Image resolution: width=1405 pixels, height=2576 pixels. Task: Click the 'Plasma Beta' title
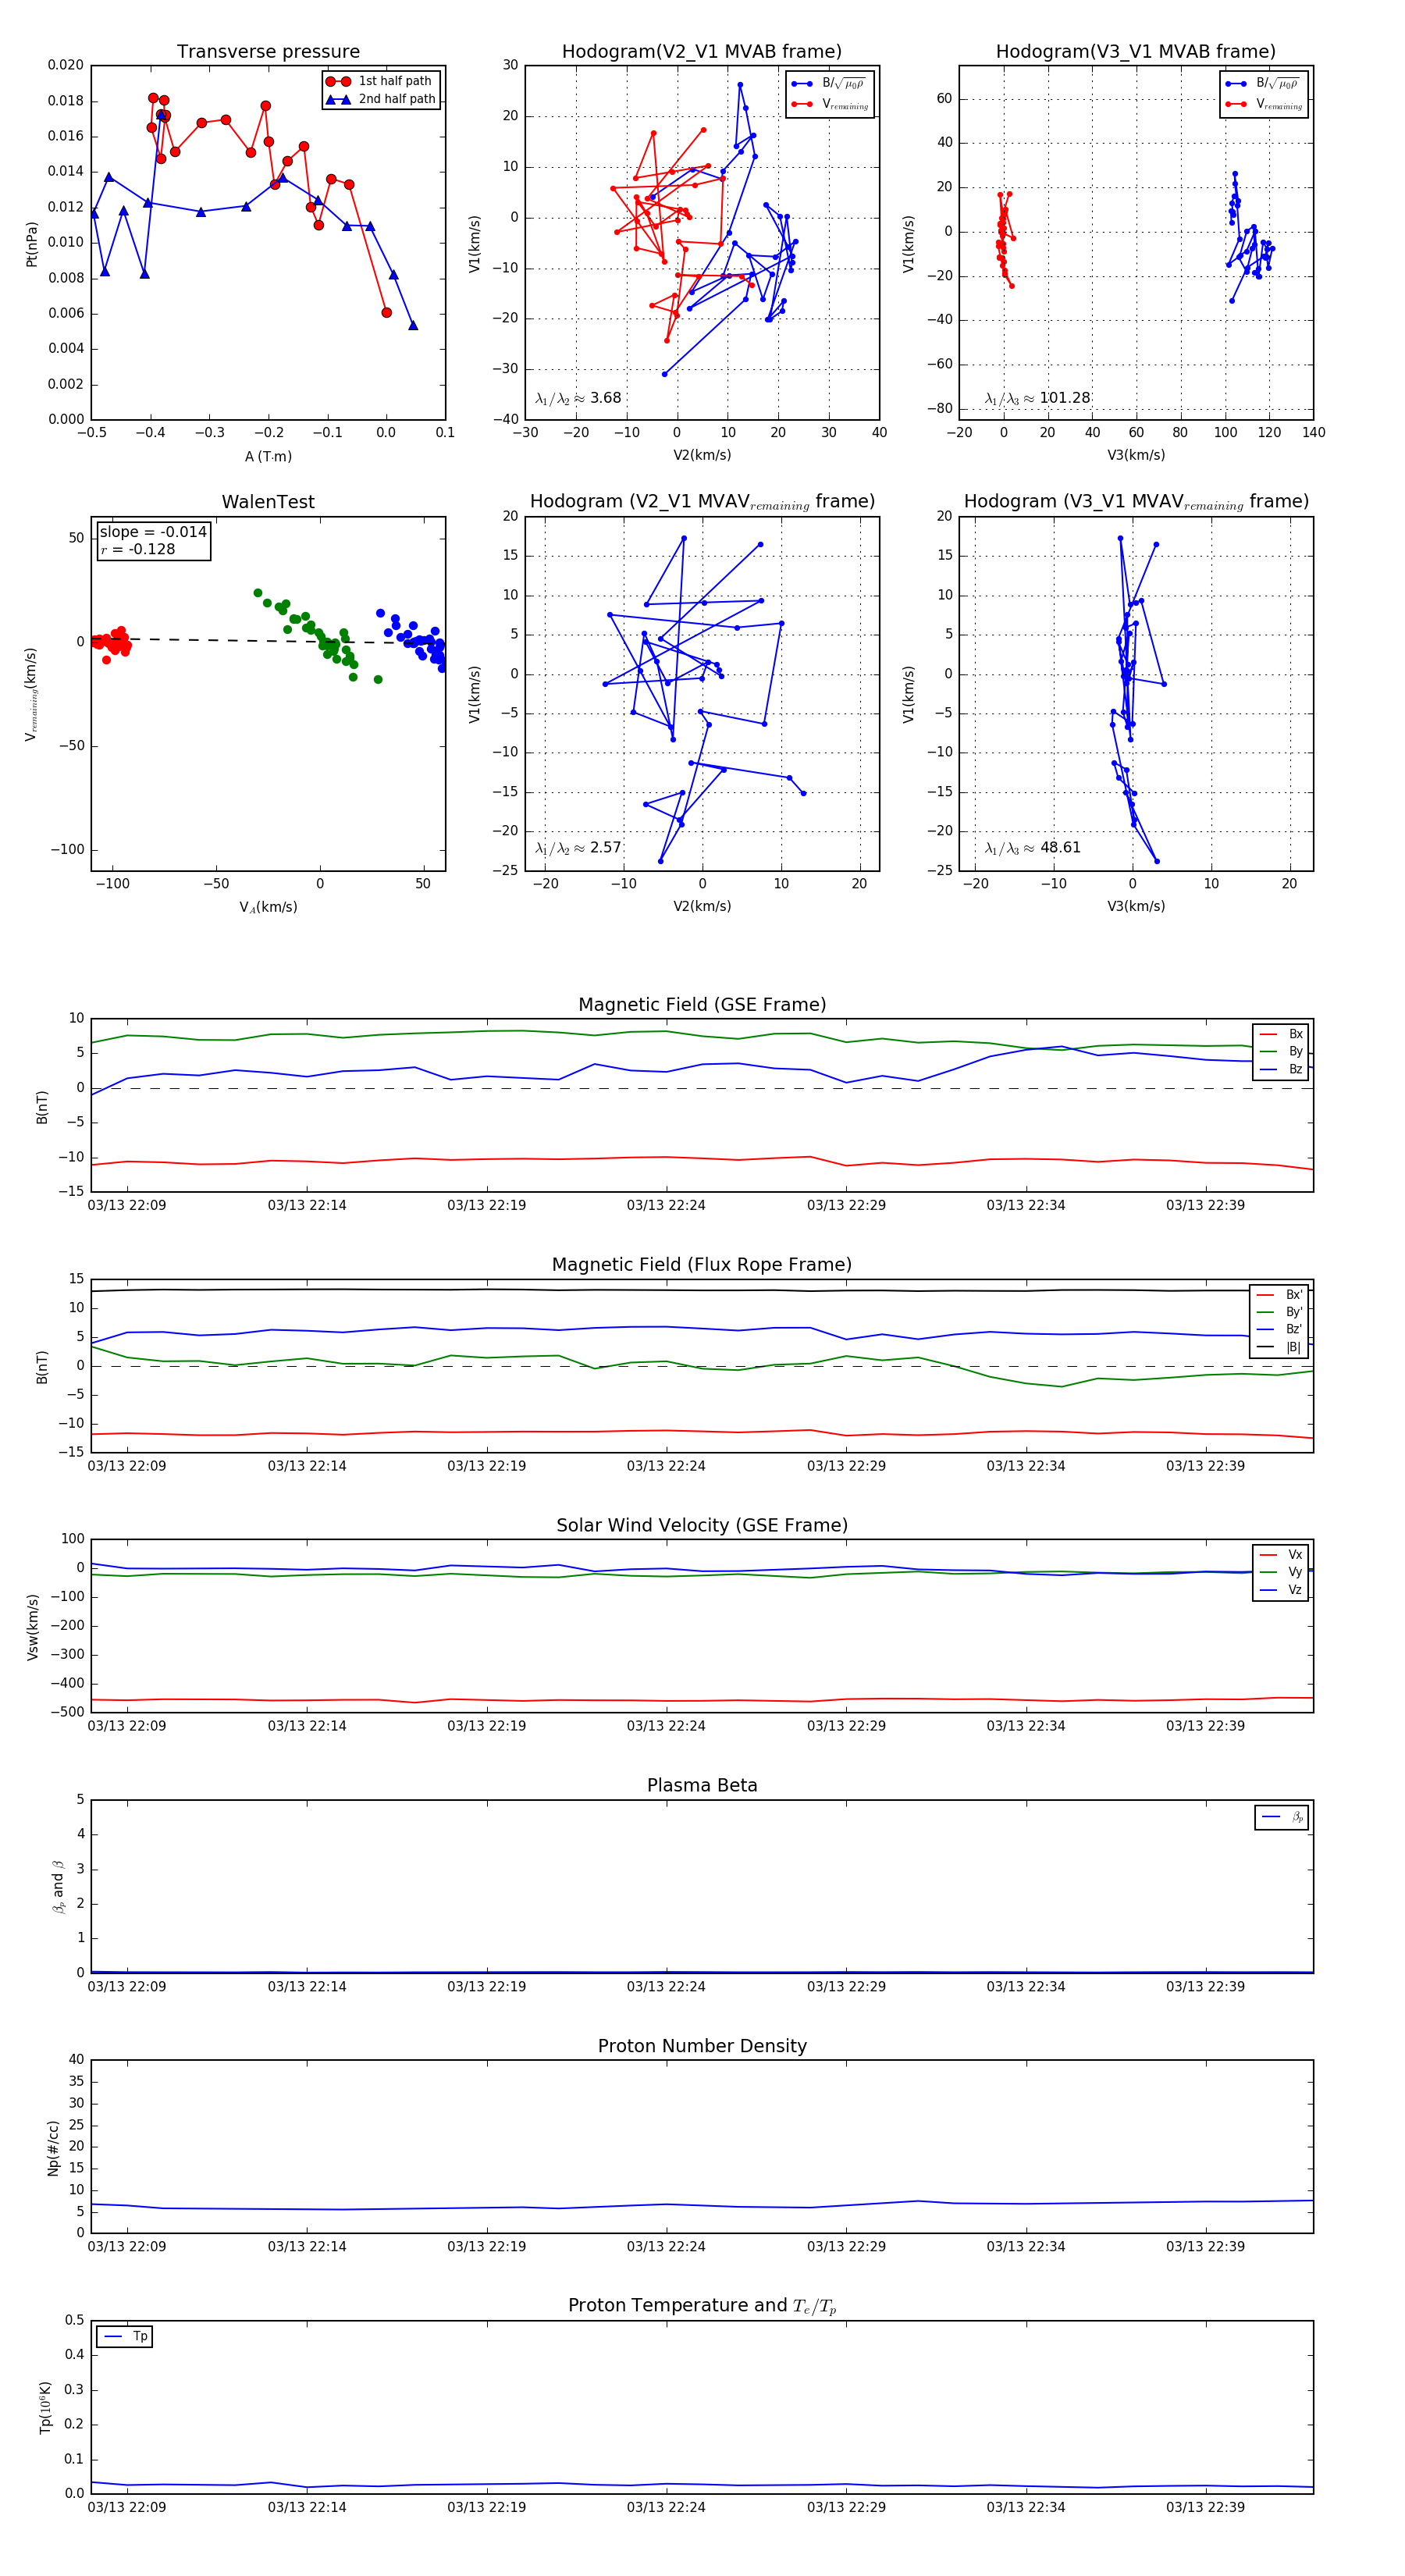click(702, 1785)
